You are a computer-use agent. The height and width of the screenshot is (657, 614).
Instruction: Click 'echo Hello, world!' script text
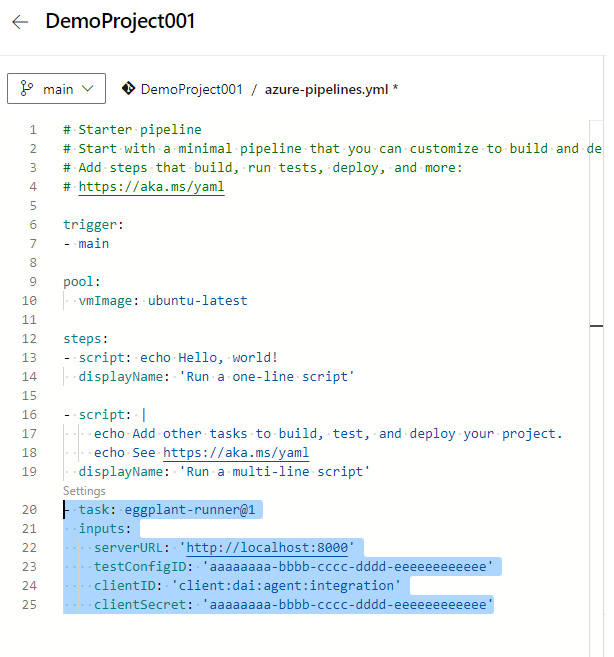pyautogui.click(x=209, y=357)
